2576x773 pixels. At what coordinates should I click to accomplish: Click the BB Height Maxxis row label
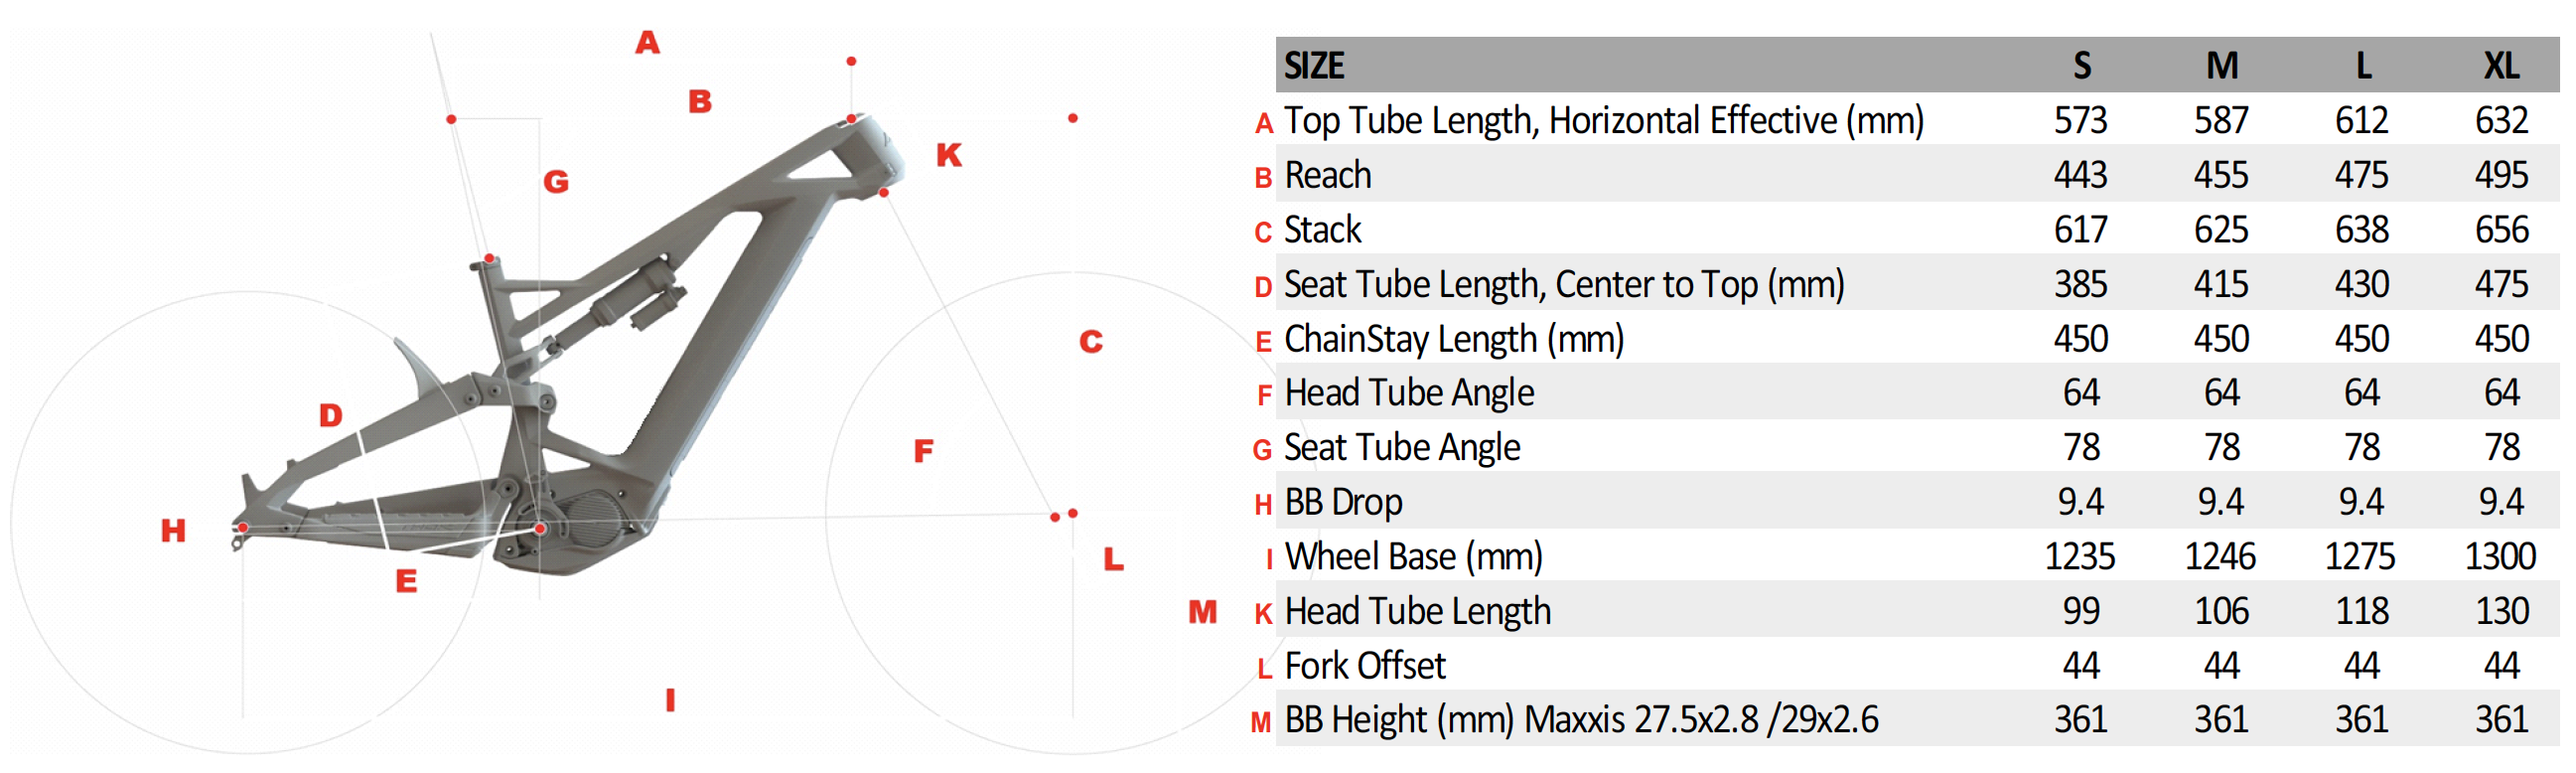1581,720
